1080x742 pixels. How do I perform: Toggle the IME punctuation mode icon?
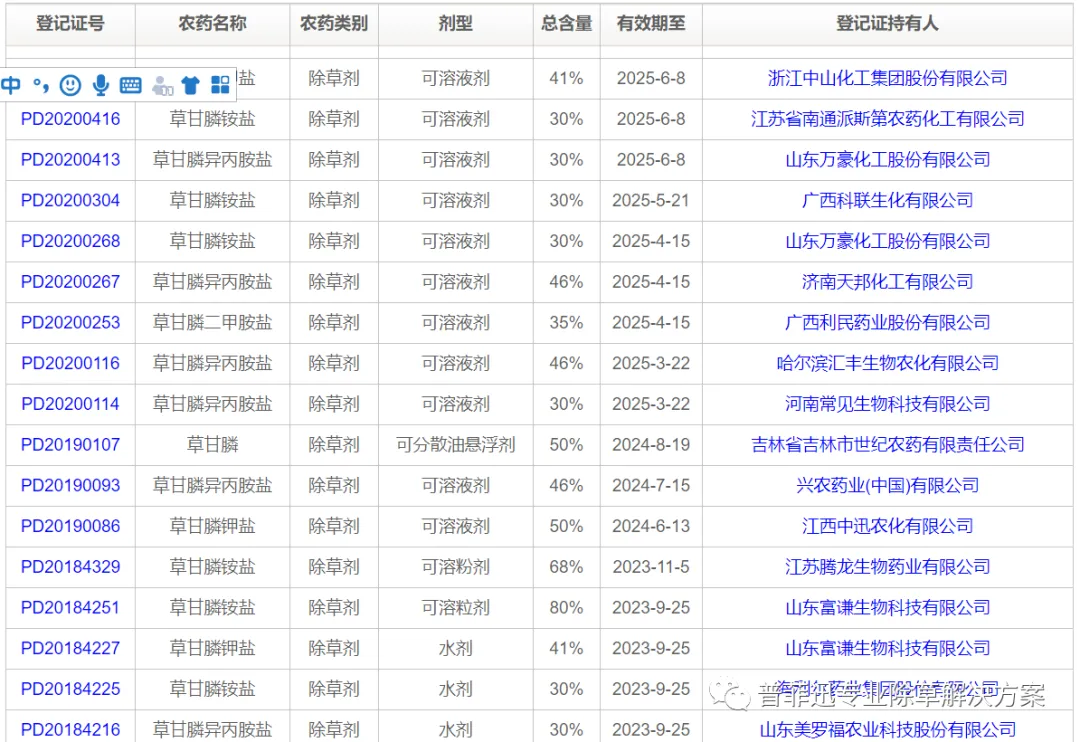pyautogui.click(x=41, y=85)
